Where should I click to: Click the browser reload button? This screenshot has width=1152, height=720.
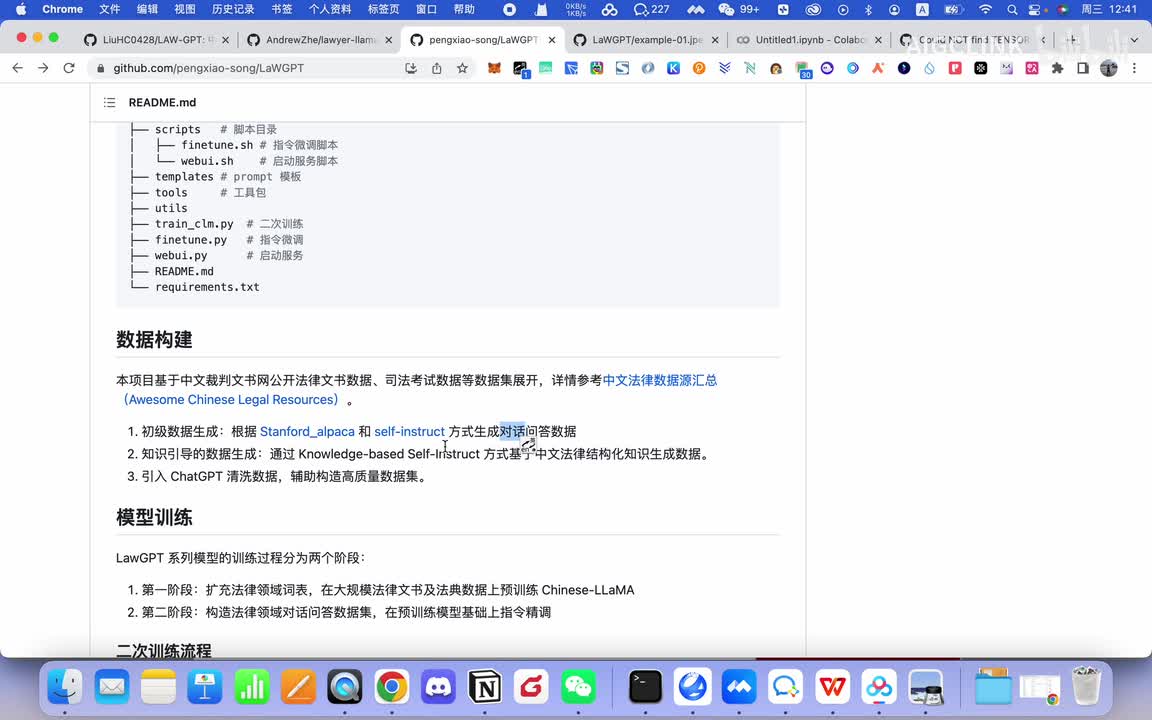coord(69,68)
